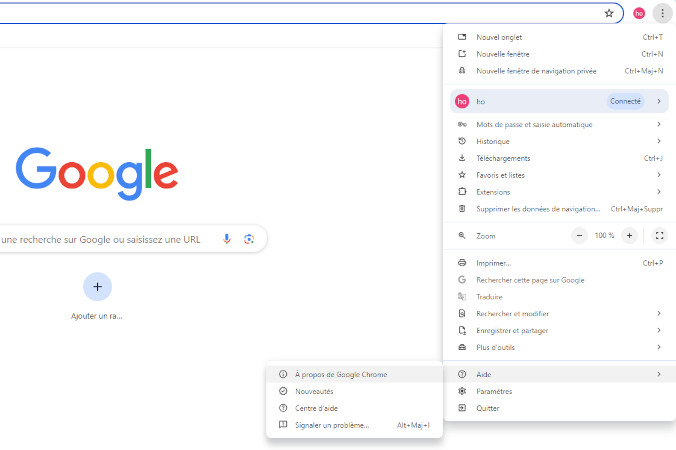The height and width of the screenshot is (450, 676).
Task: Click the 'Alt+Maj+I' shortcut text
Action: (x=413, y=425)
